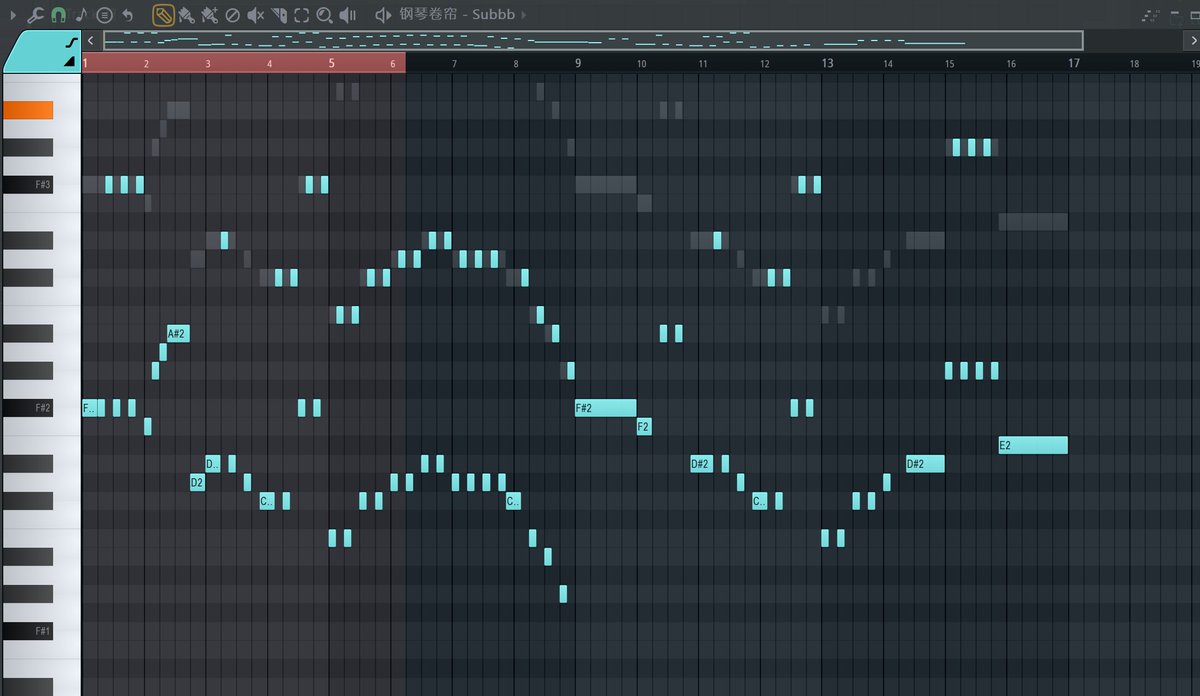Select the A#2 note in bar 2

click(x=178, y=333)
